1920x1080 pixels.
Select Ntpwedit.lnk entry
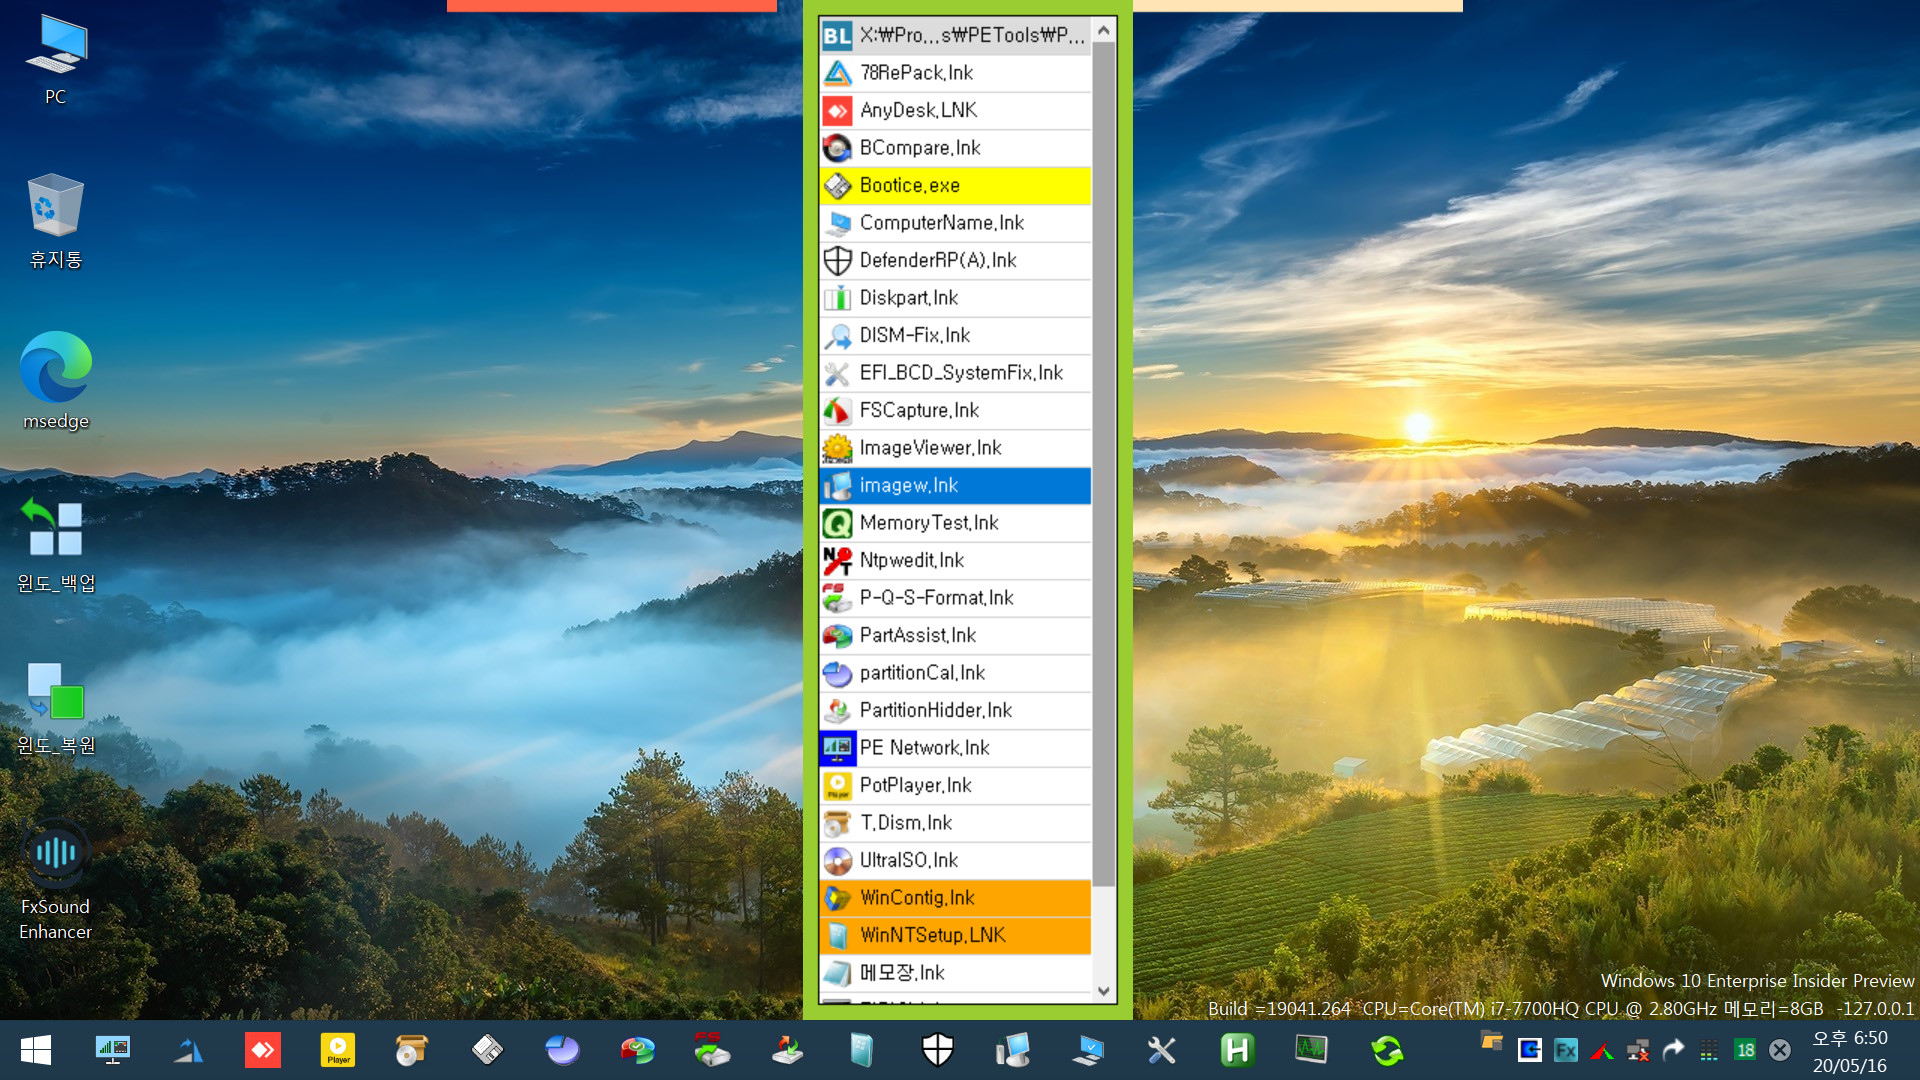pyautogui.click(x=955, y=560)
